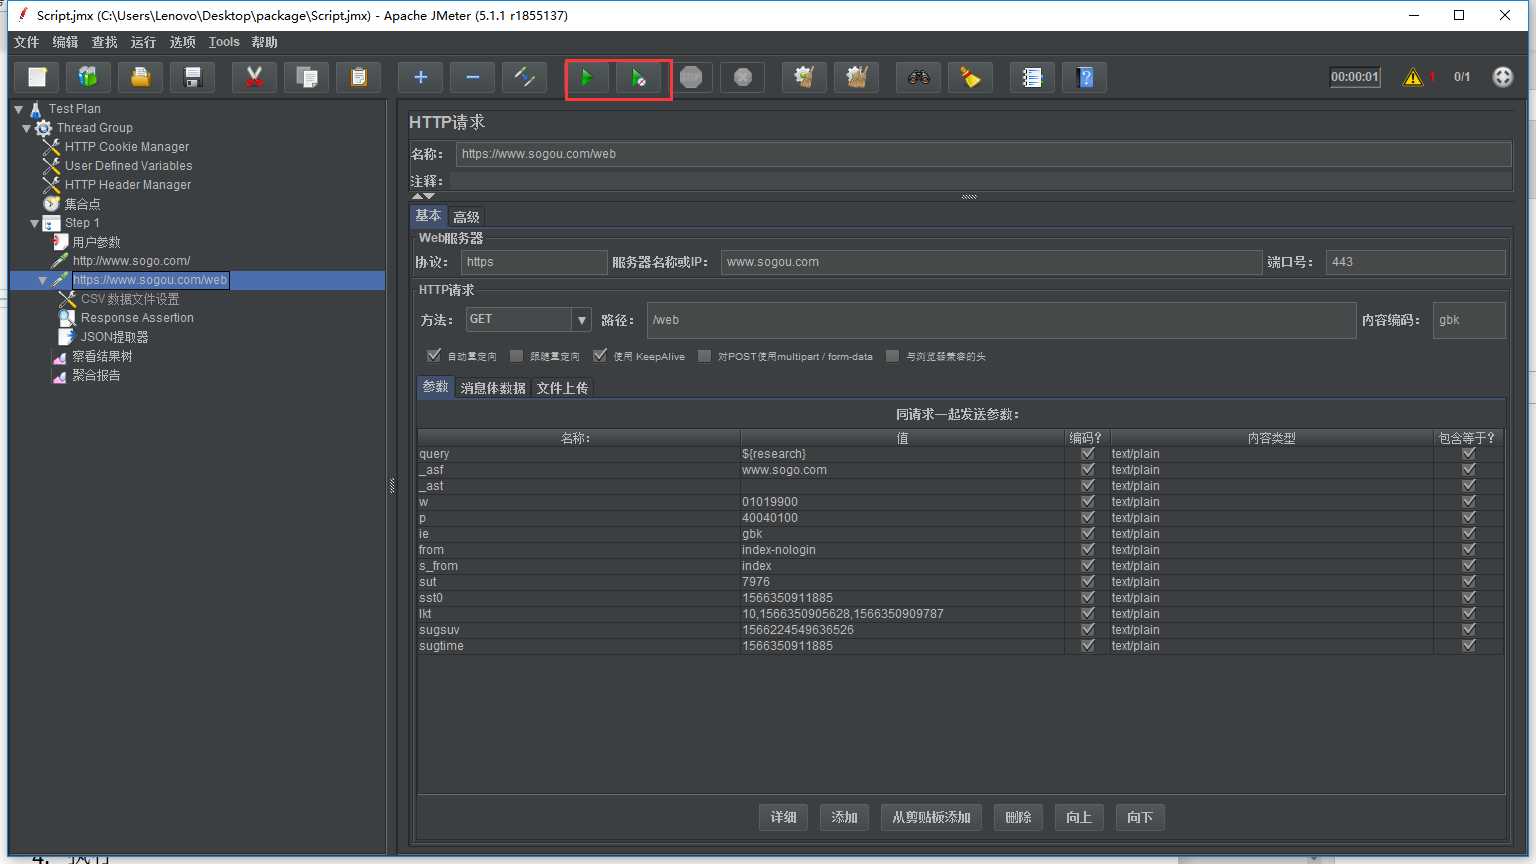The width and height of the screenshot is (1536, 864).
Task: Open the 方法 GET method dropdown
Action: (582, 320)
